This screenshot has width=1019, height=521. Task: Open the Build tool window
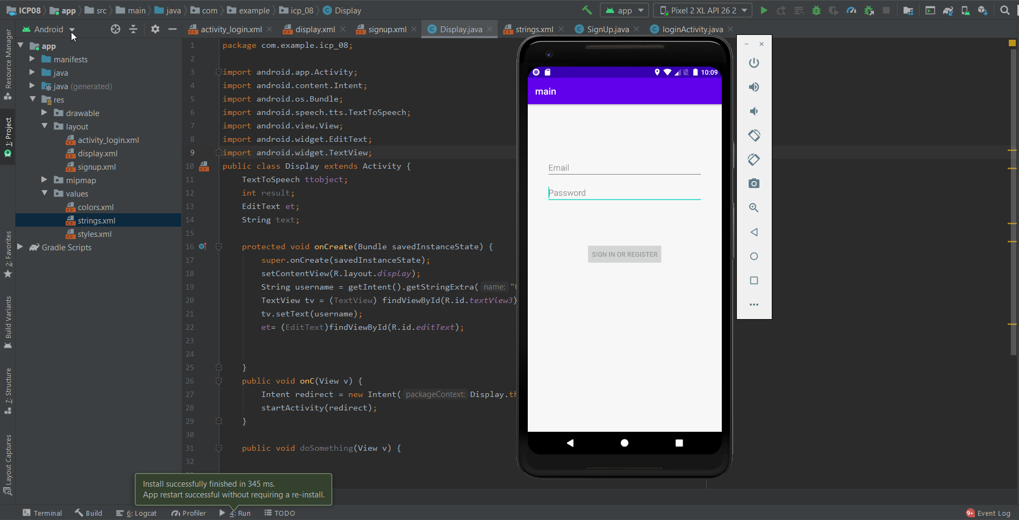tap(88, 513)
